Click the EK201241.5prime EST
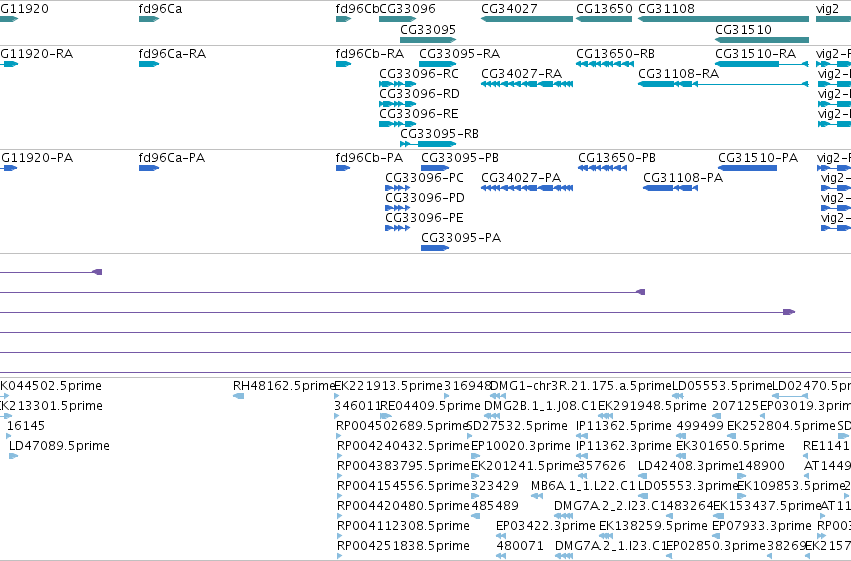 (475, 476)
